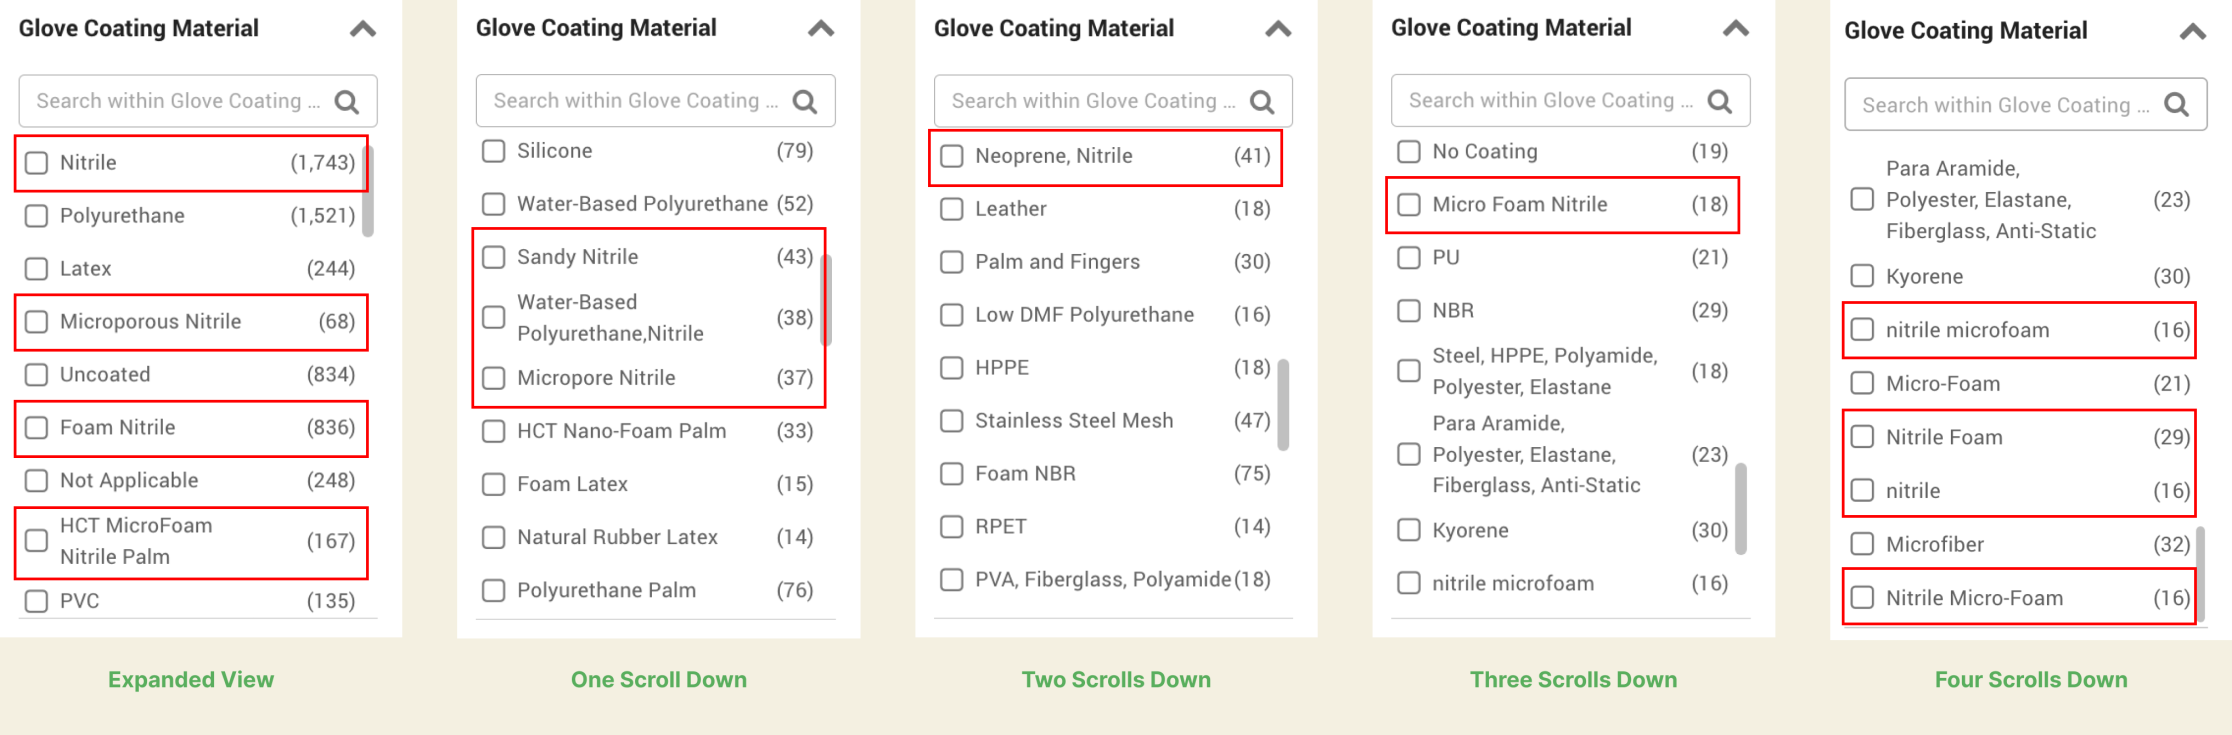Enable the Stainless Steel Mesh filter
Screen dimensions: 2232x735
[x=951, y=420]
